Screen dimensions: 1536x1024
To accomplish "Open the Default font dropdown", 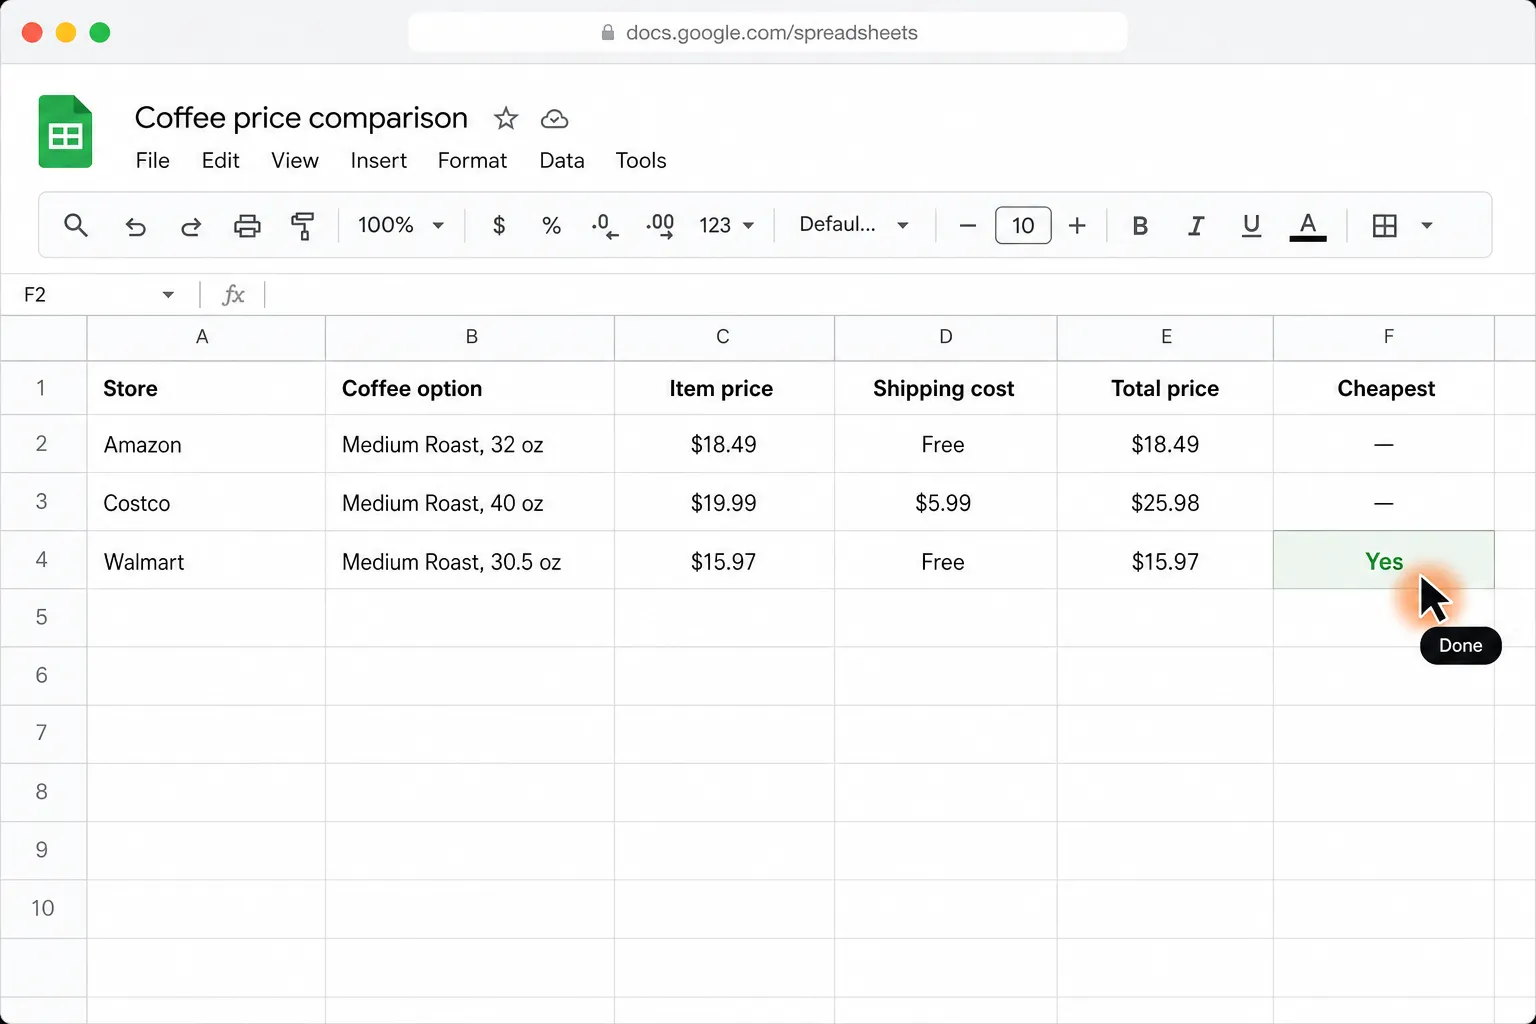I will [854, 225].
